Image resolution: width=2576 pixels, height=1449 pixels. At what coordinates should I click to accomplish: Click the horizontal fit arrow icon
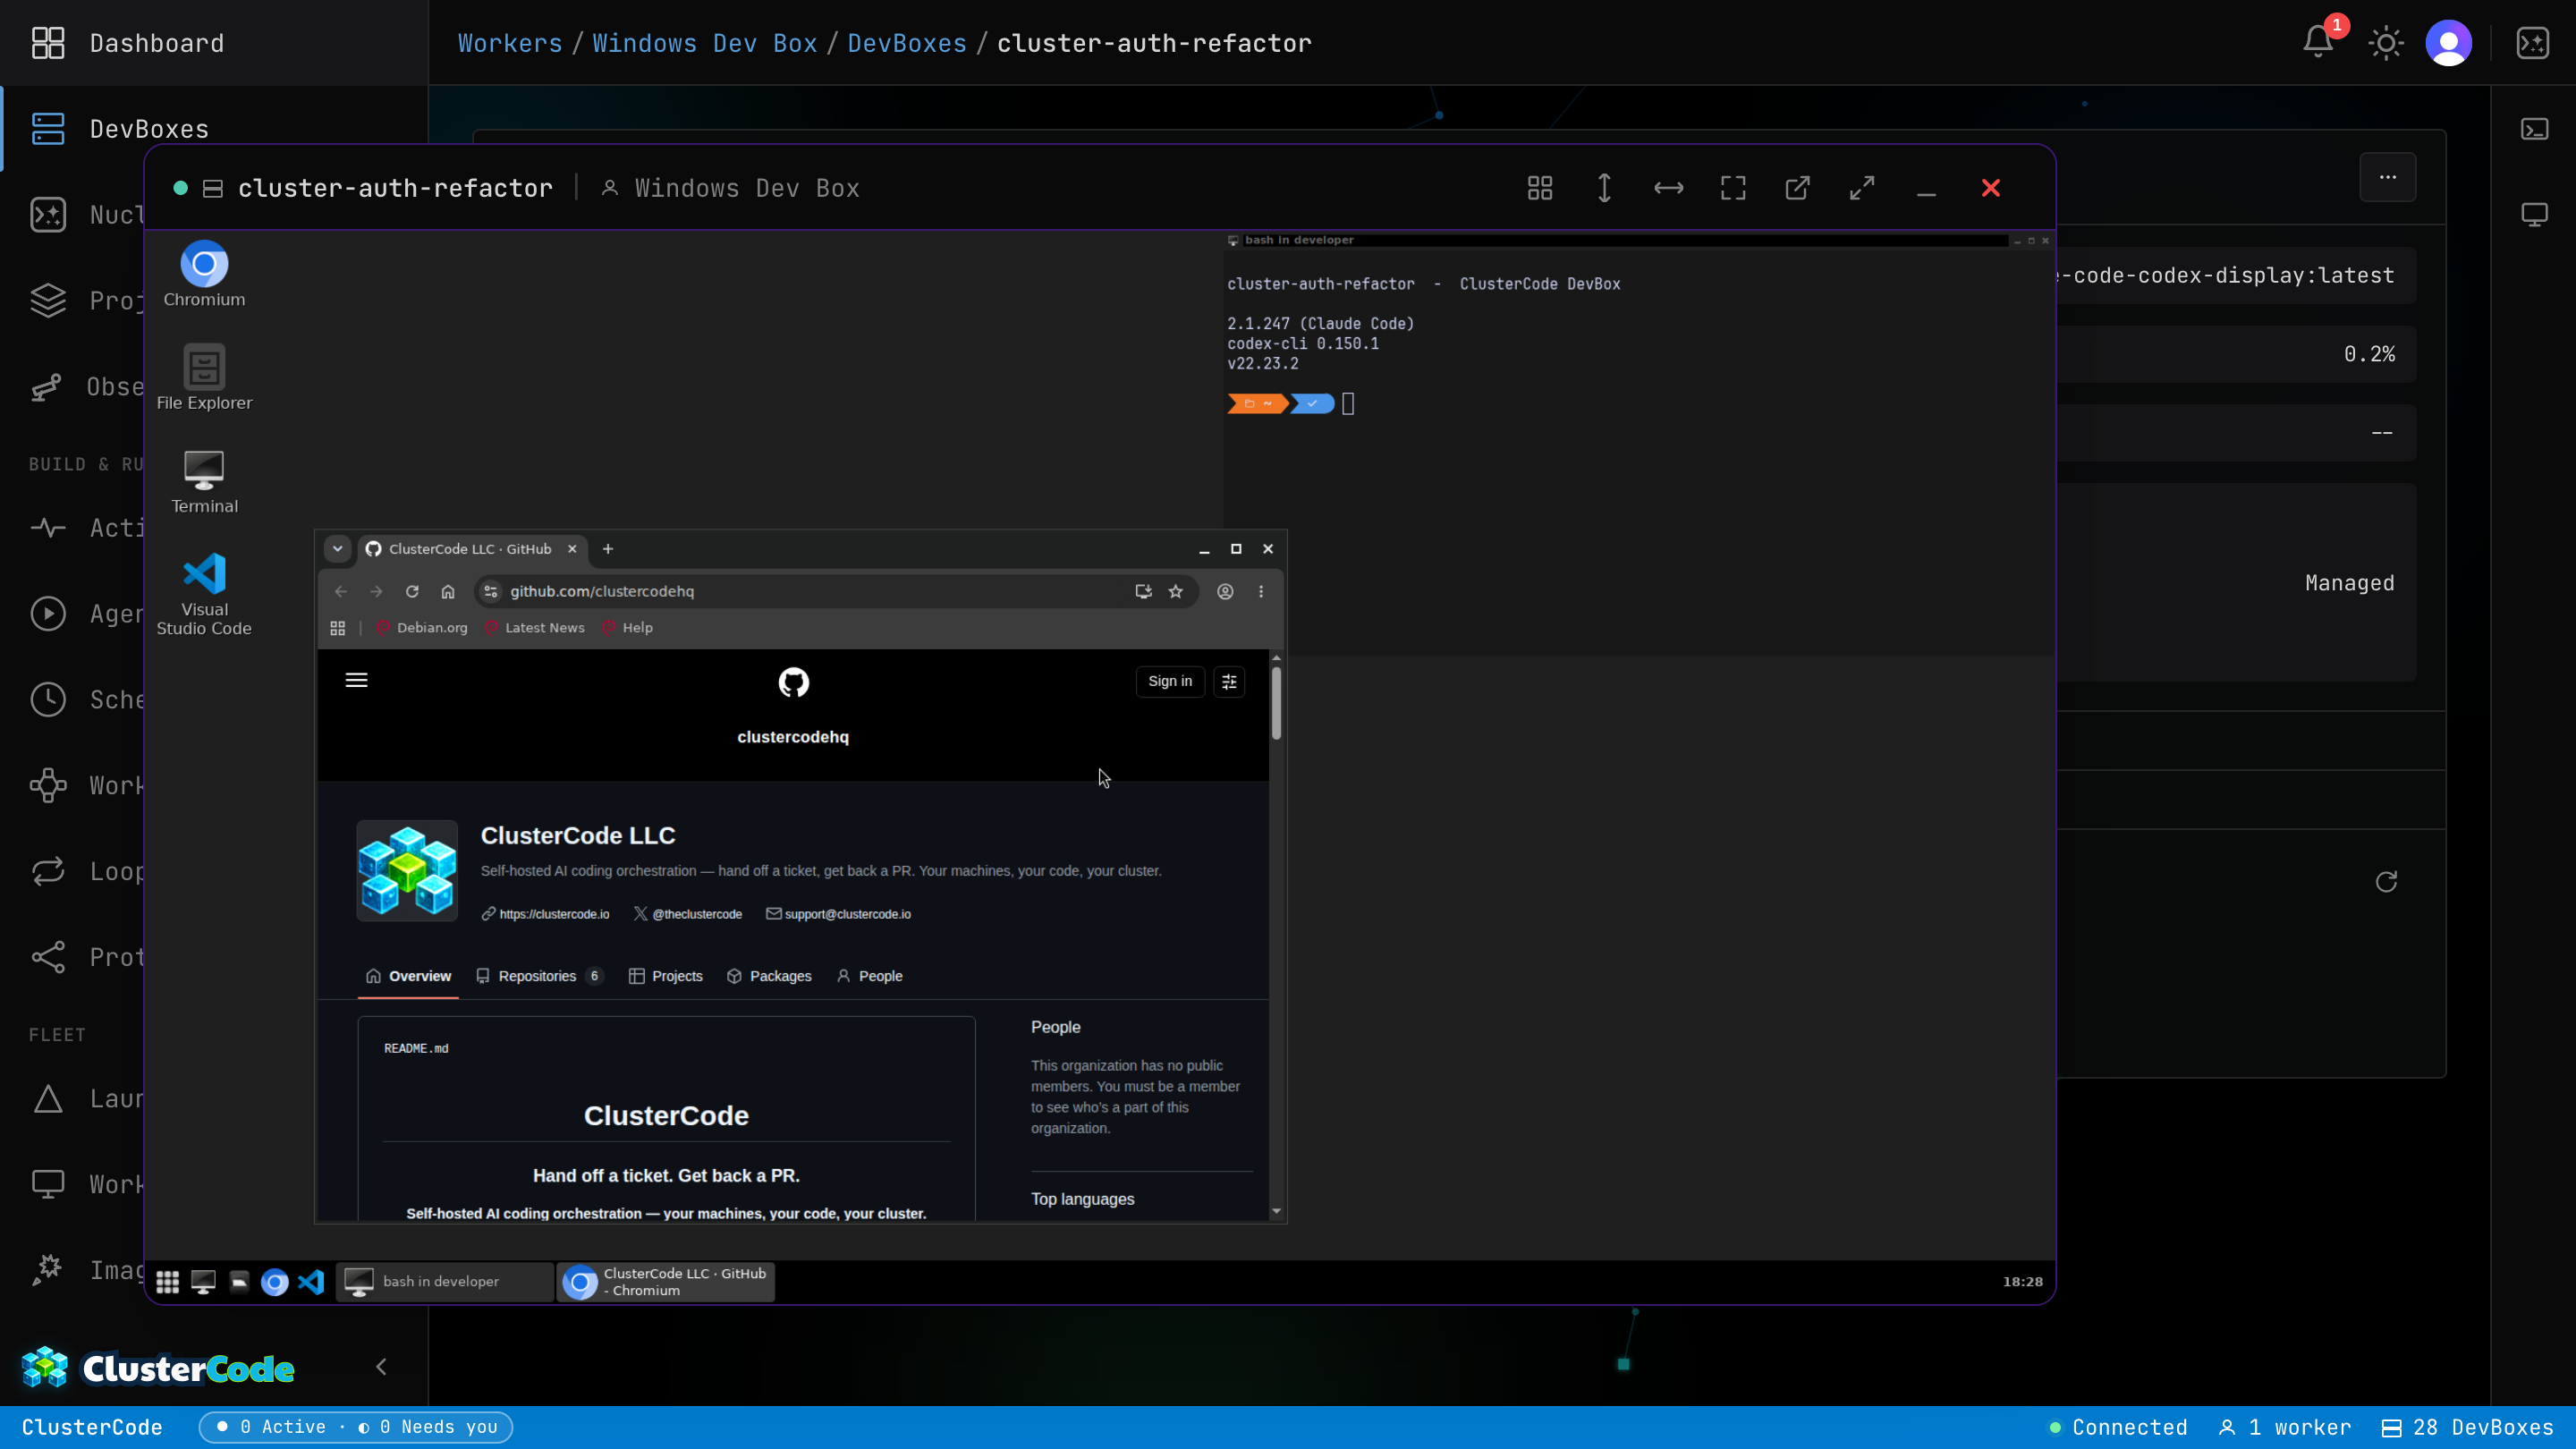point(1669,188)
